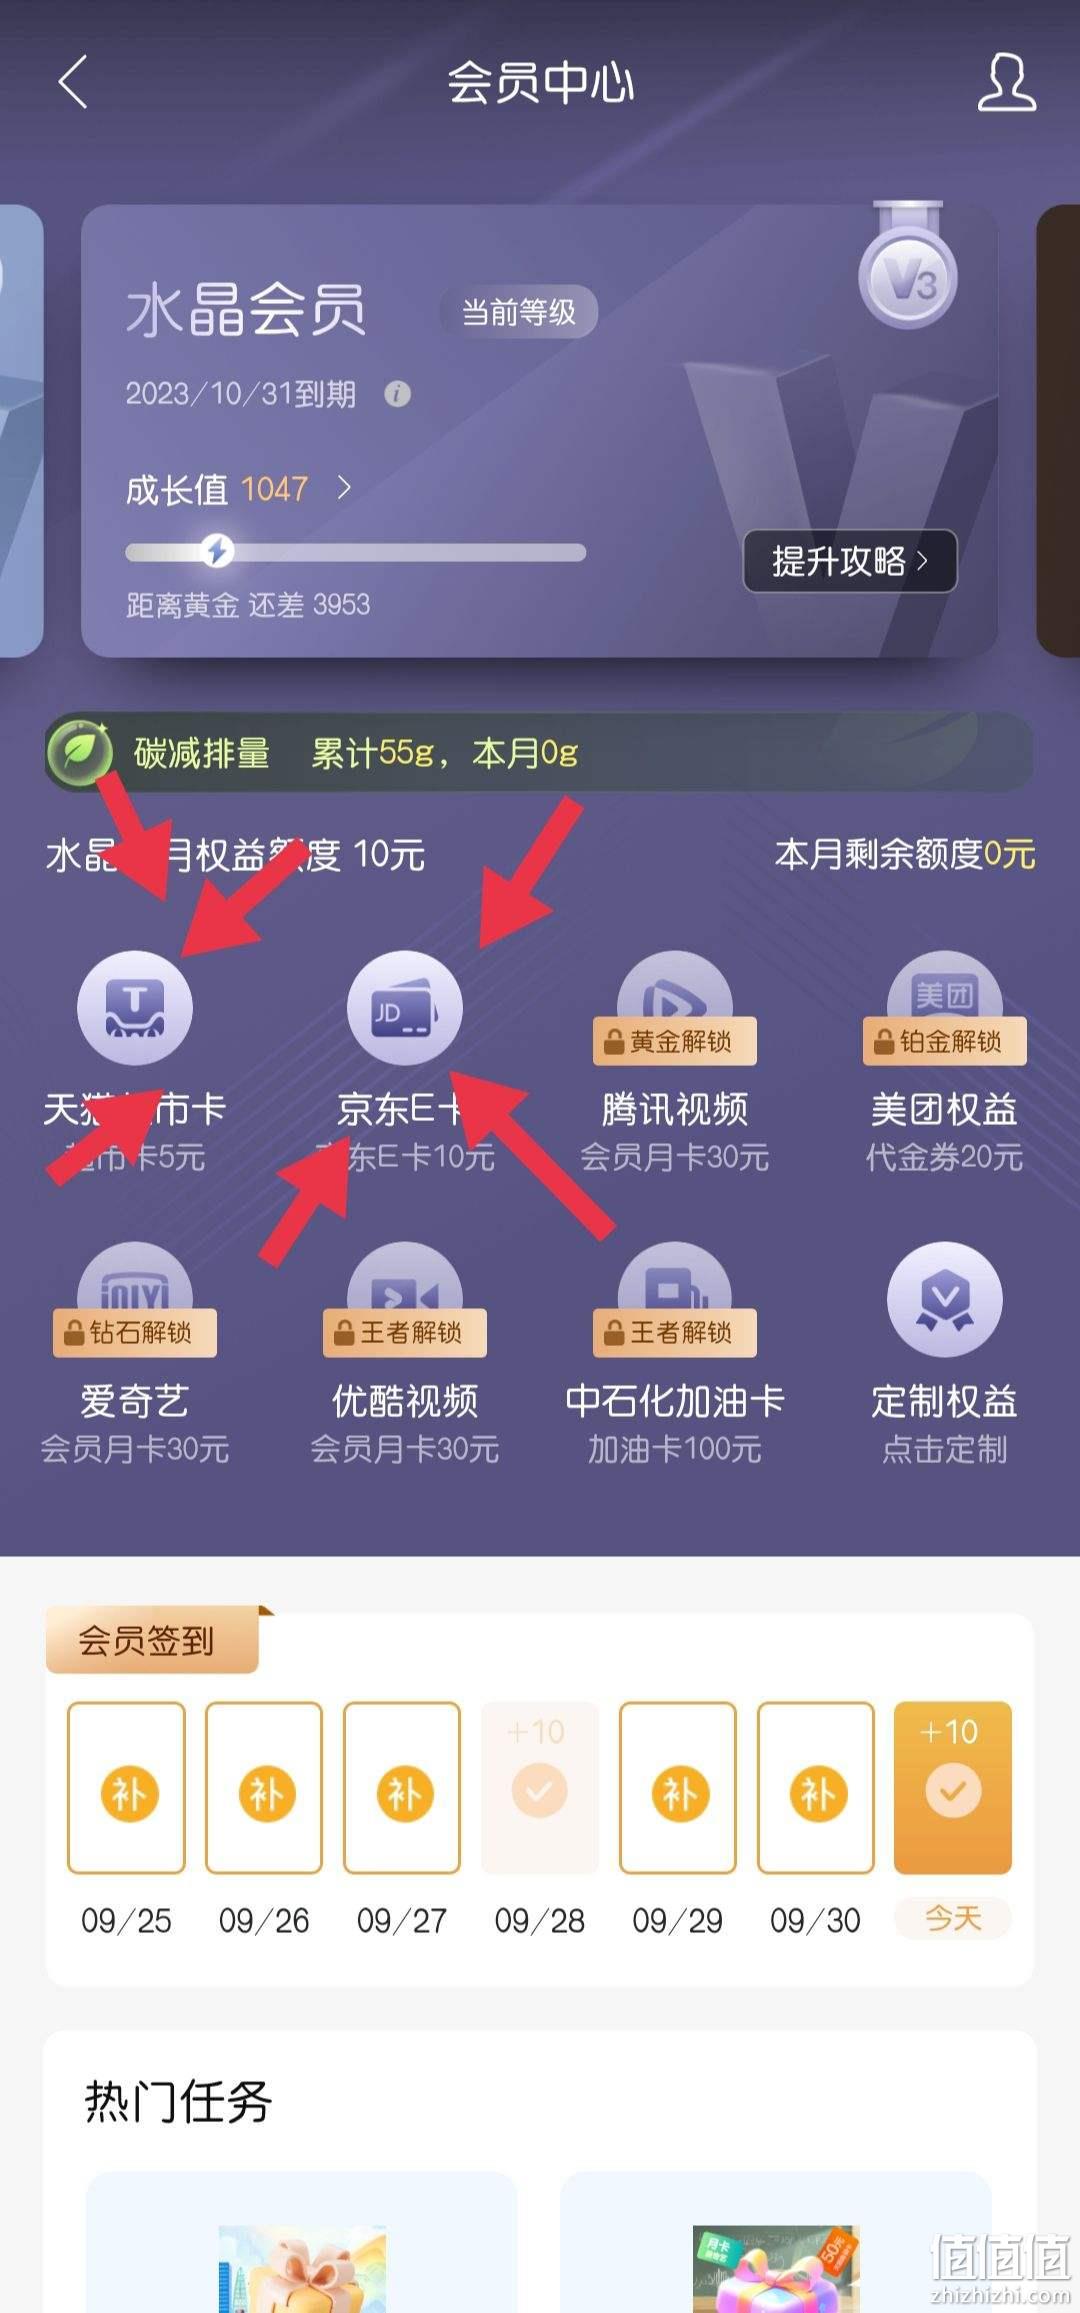This screenshot has height=2313, width=1080.
Task: Tap the green carbon leaf icon
Action: click(80, 752)
